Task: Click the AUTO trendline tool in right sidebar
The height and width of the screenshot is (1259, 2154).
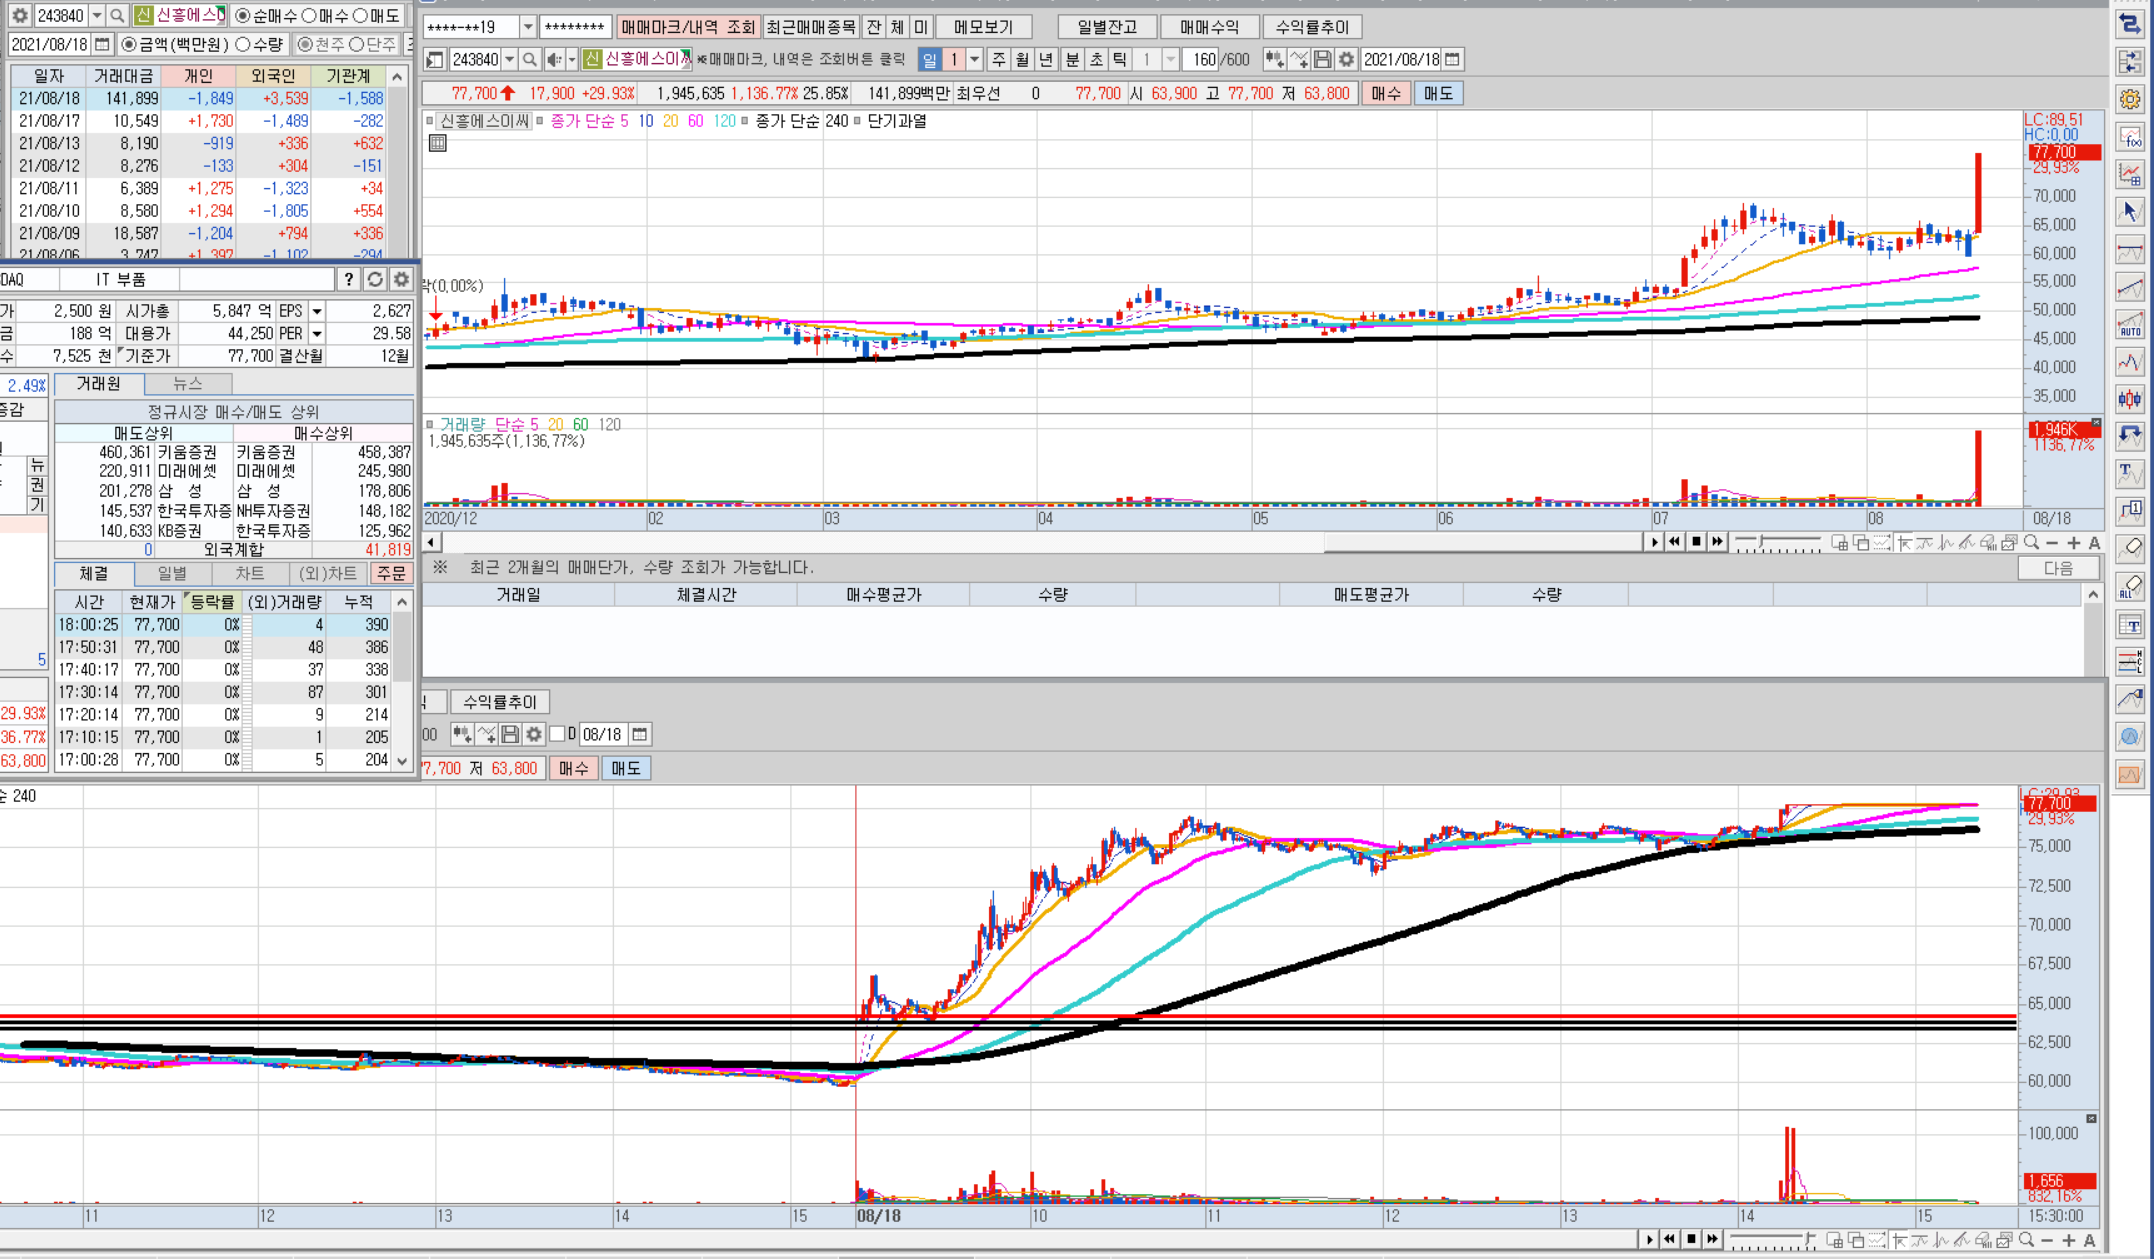Action: 2130,325
